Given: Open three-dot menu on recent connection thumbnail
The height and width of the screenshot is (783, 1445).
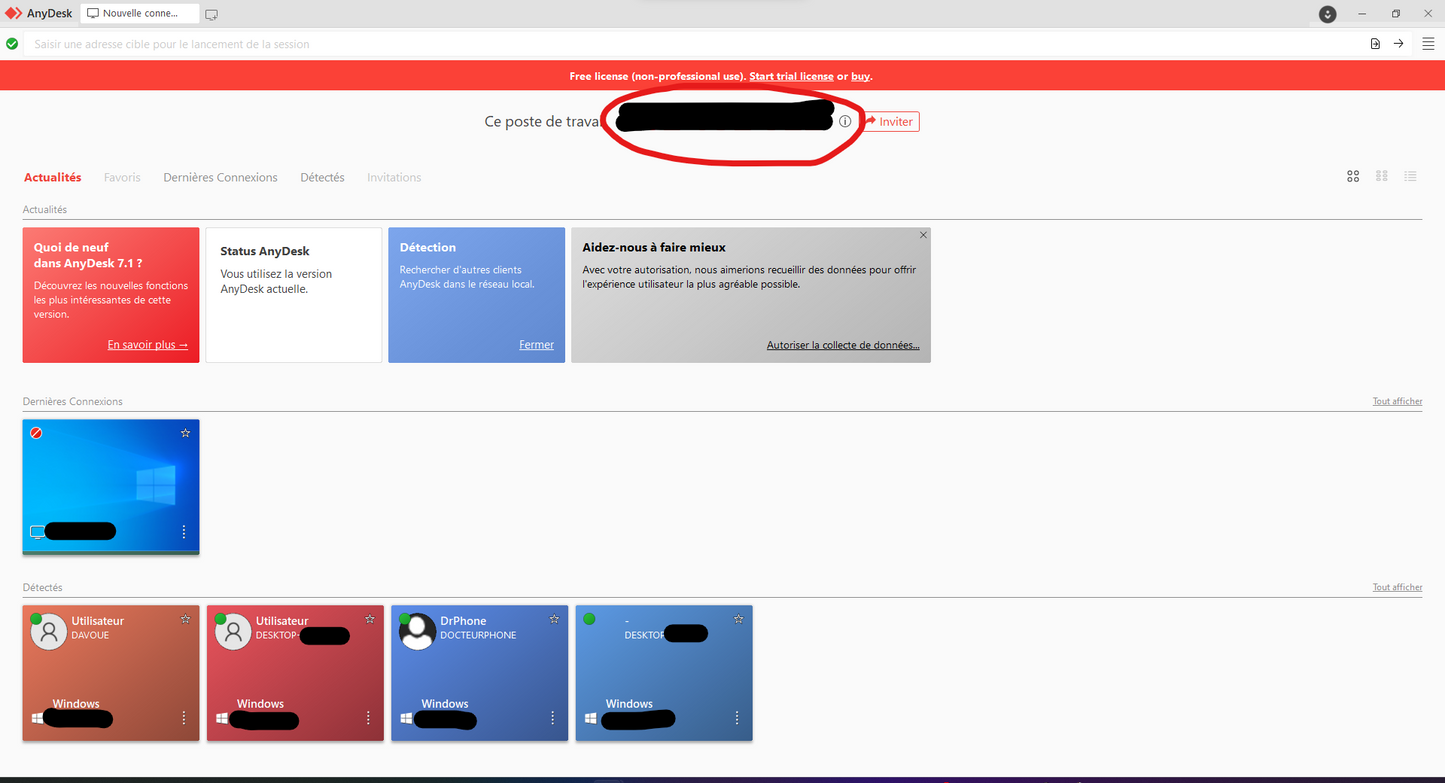Looking at the screenshot, I should (184, 532).
